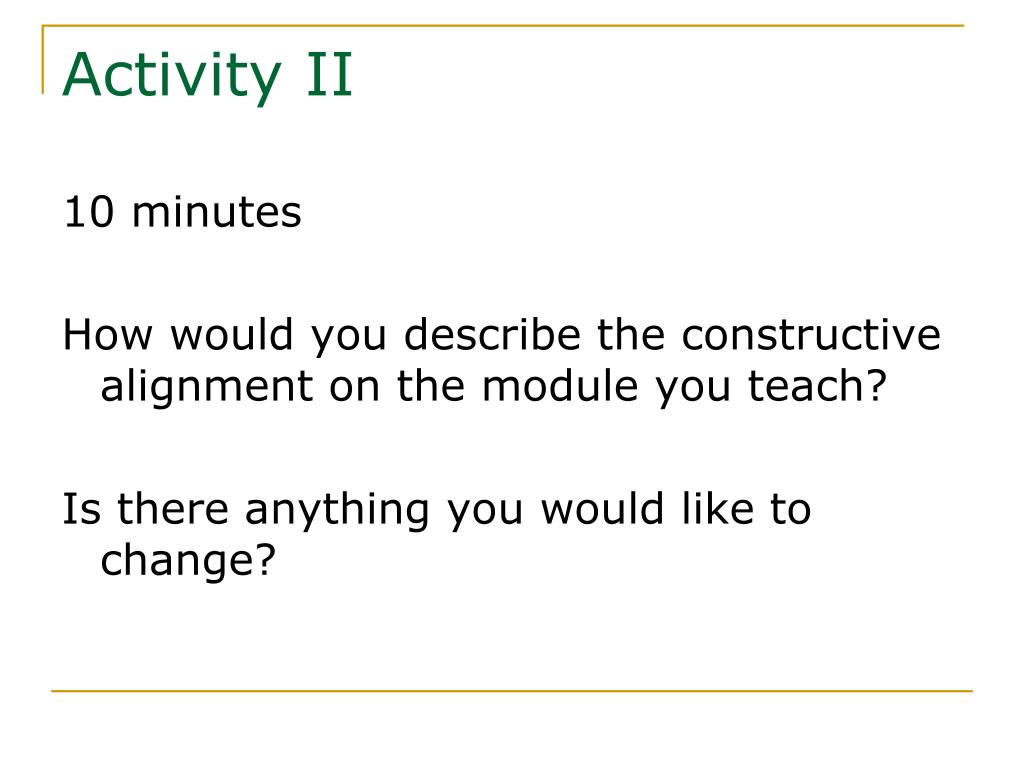
Task: Click the word "minutes"
Action: pyautogui.click(x=216, y=212)
